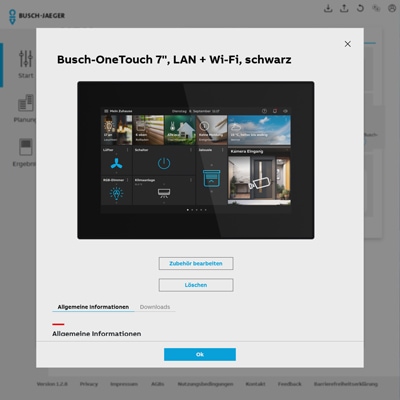The image size is (400, 400).
Task: Click the Busch-OneTouch product image
Action: 196,160
